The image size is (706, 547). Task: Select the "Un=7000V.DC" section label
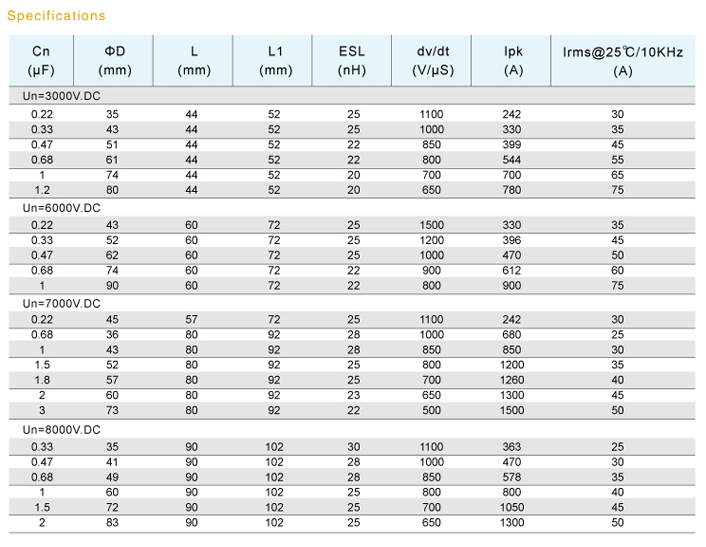62,303
